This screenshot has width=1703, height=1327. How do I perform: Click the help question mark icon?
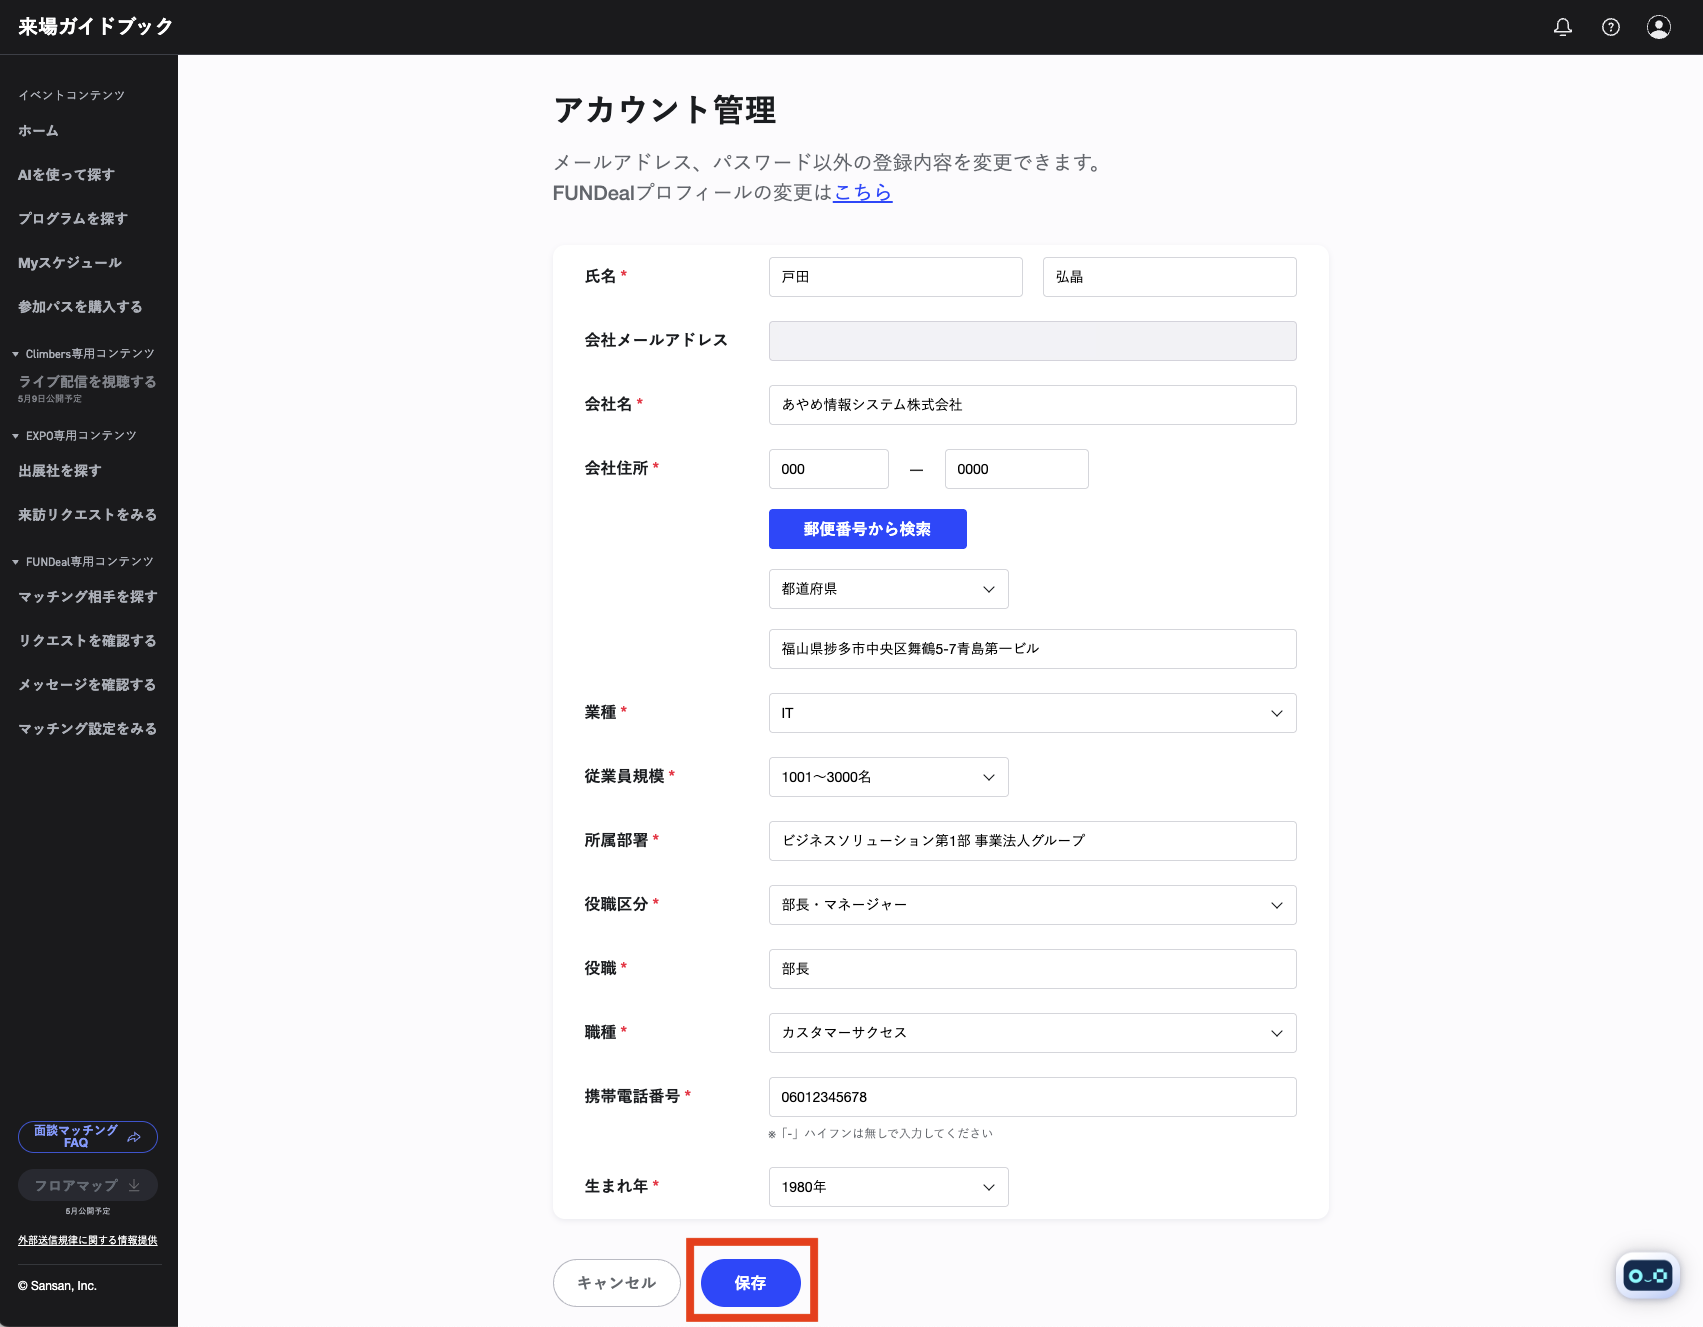tap(1610, 27)
